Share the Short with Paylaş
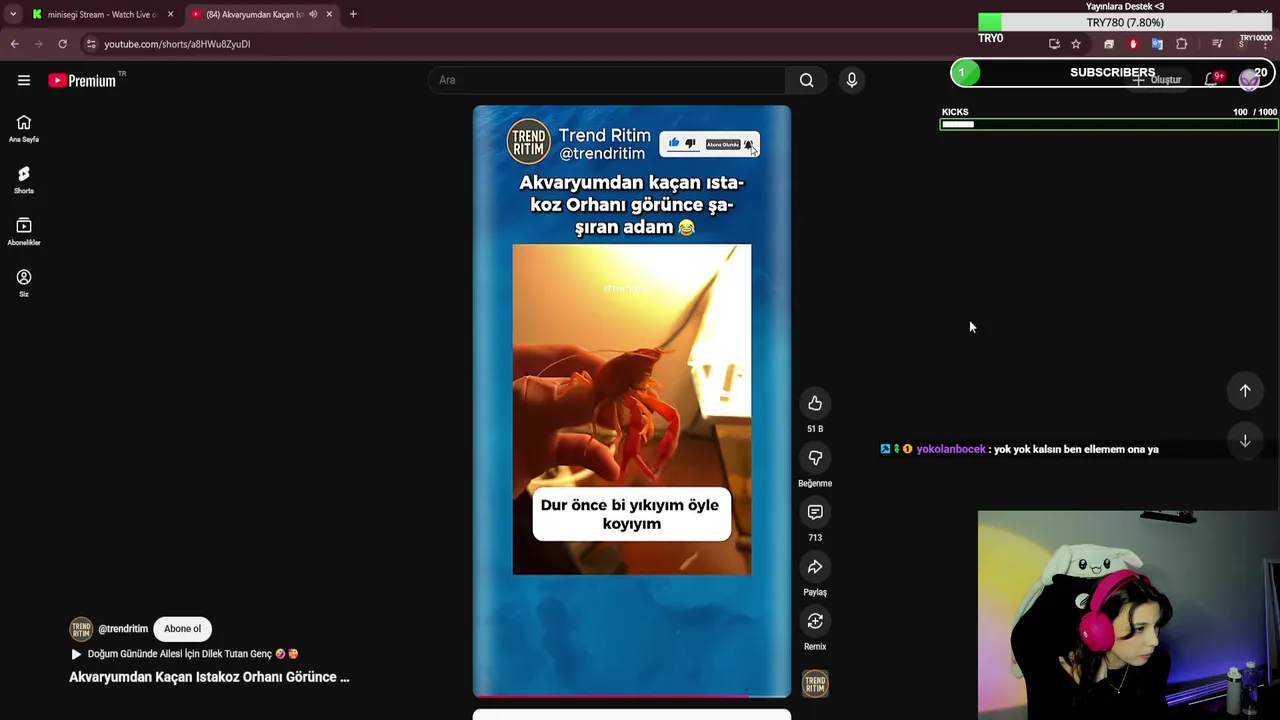This screenshot has height=720, width=1280. (x=815, y=567)
